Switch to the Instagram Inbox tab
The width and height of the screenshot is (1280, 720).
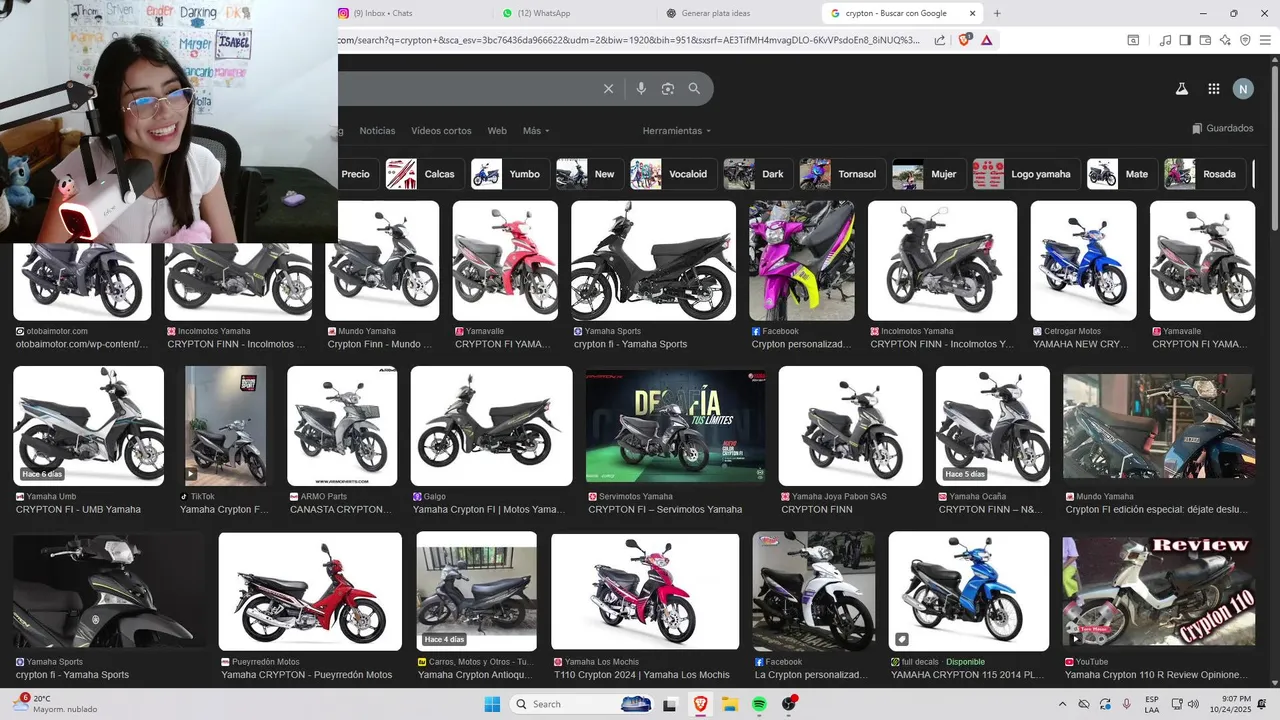click(x=410, y=13)
